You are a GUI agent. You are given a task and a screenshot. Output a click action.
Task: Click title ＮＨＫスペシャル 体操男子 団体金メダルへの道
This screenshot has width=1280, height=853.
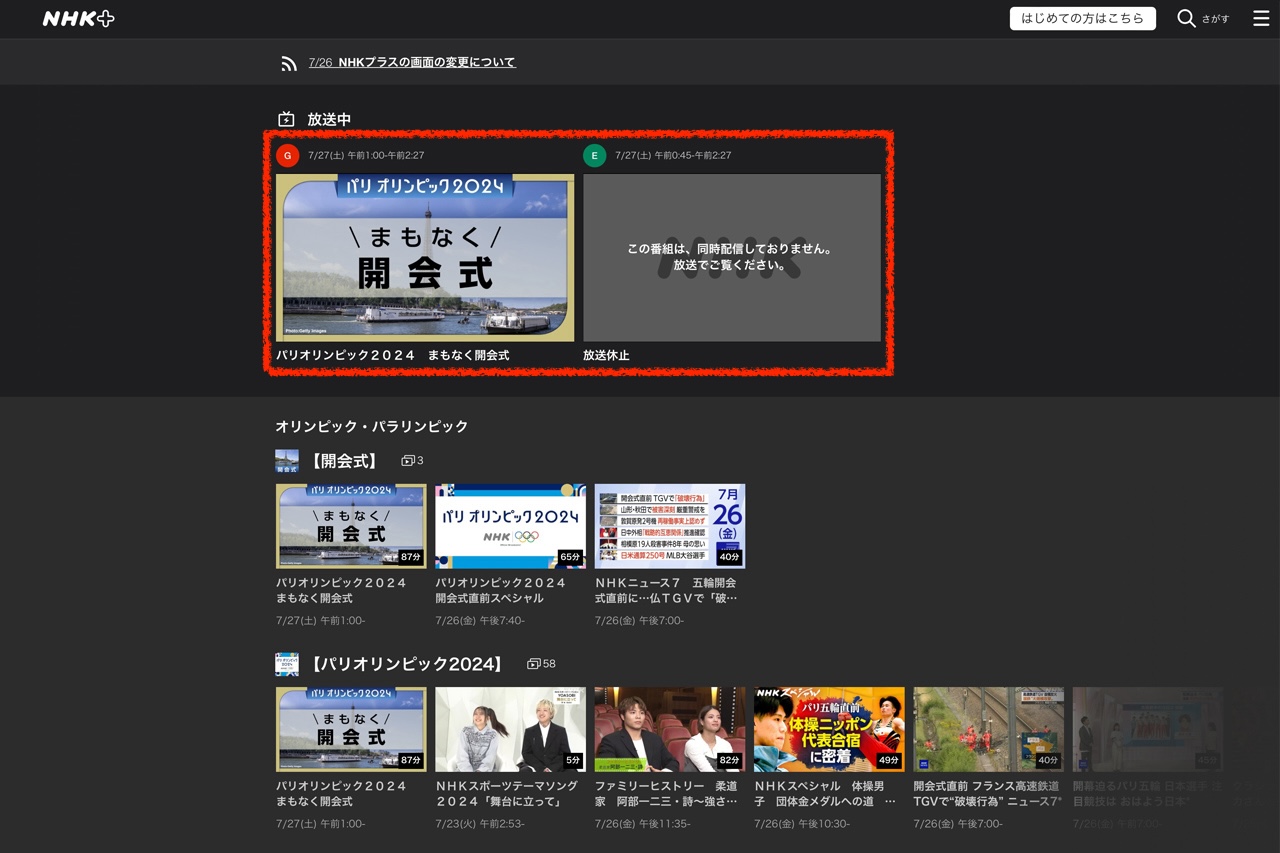pos(825,793)
